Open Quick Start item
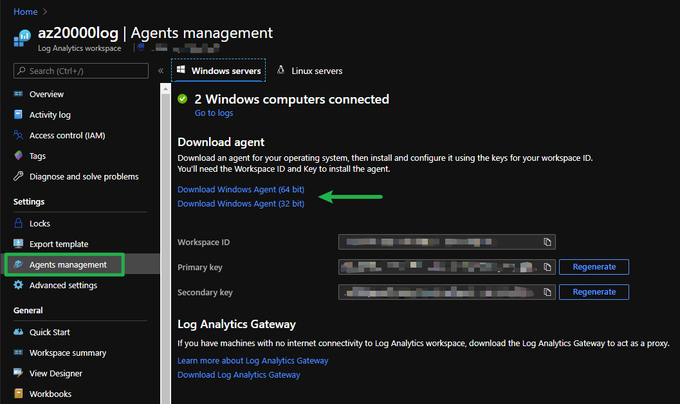The image size is (680, 404). click(49, 332)
